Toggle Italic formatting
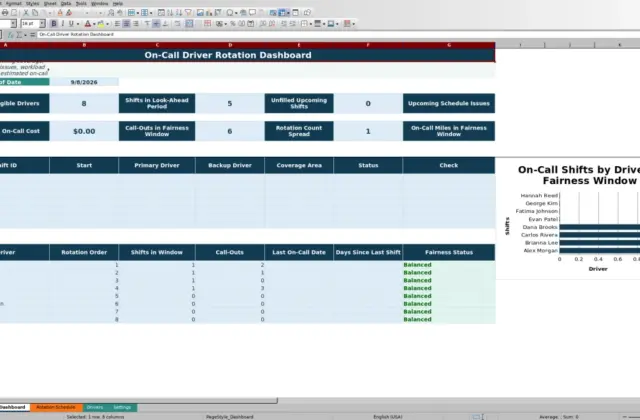Image resolution: width=640 pixels, height=420 pixels. 62,24
